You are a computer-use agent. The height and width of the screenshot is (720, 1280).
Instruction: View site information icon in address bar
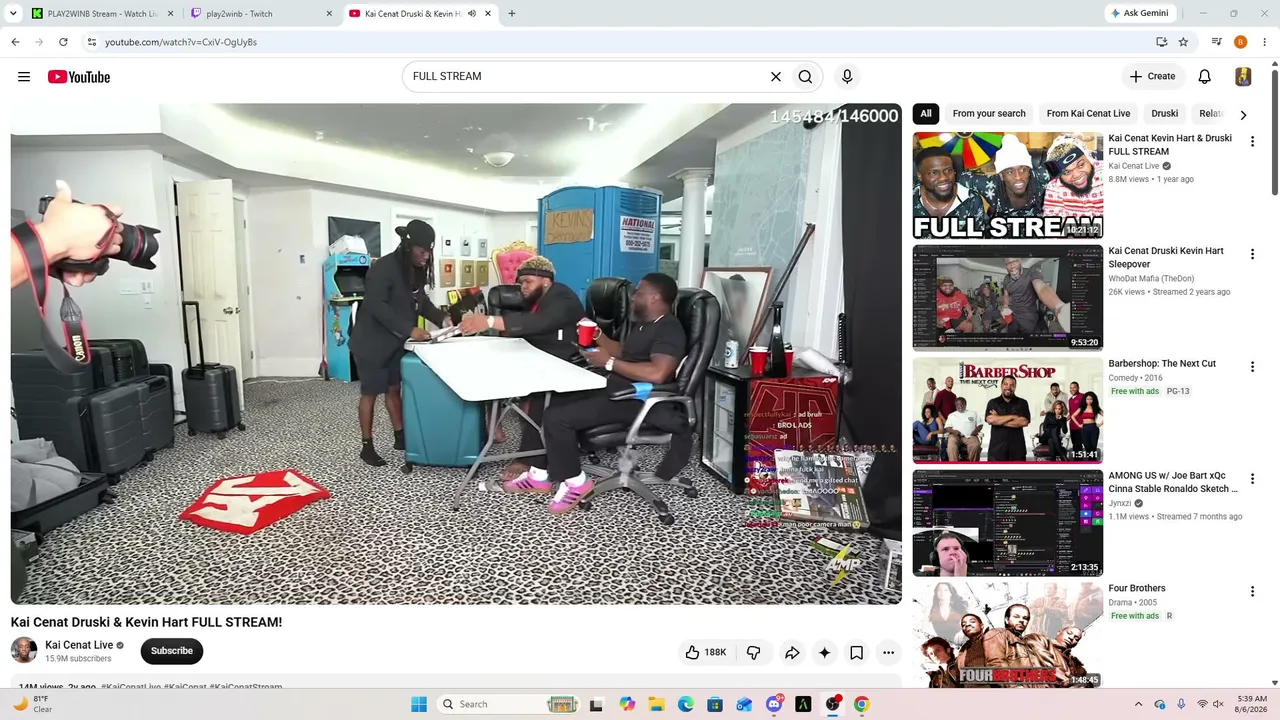coord(91,42)
